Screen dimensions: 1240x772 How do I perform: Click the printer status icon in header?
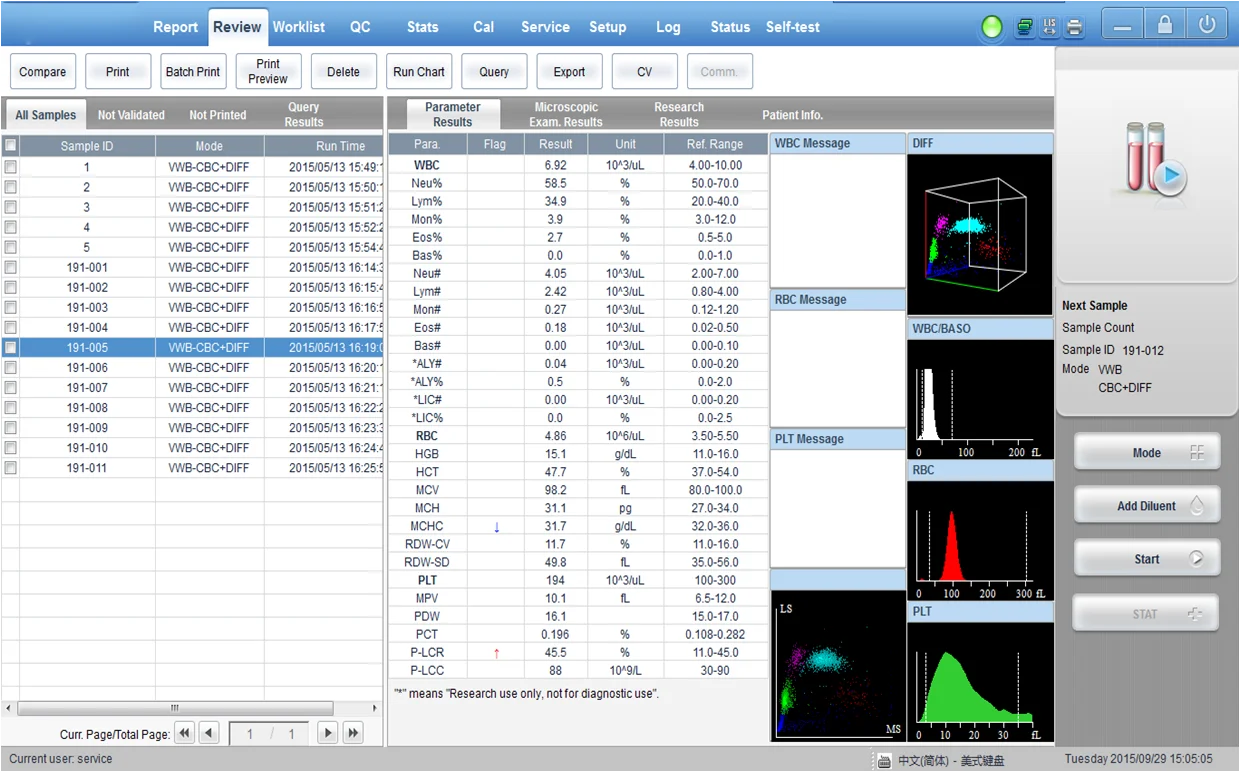(1075, 27)
